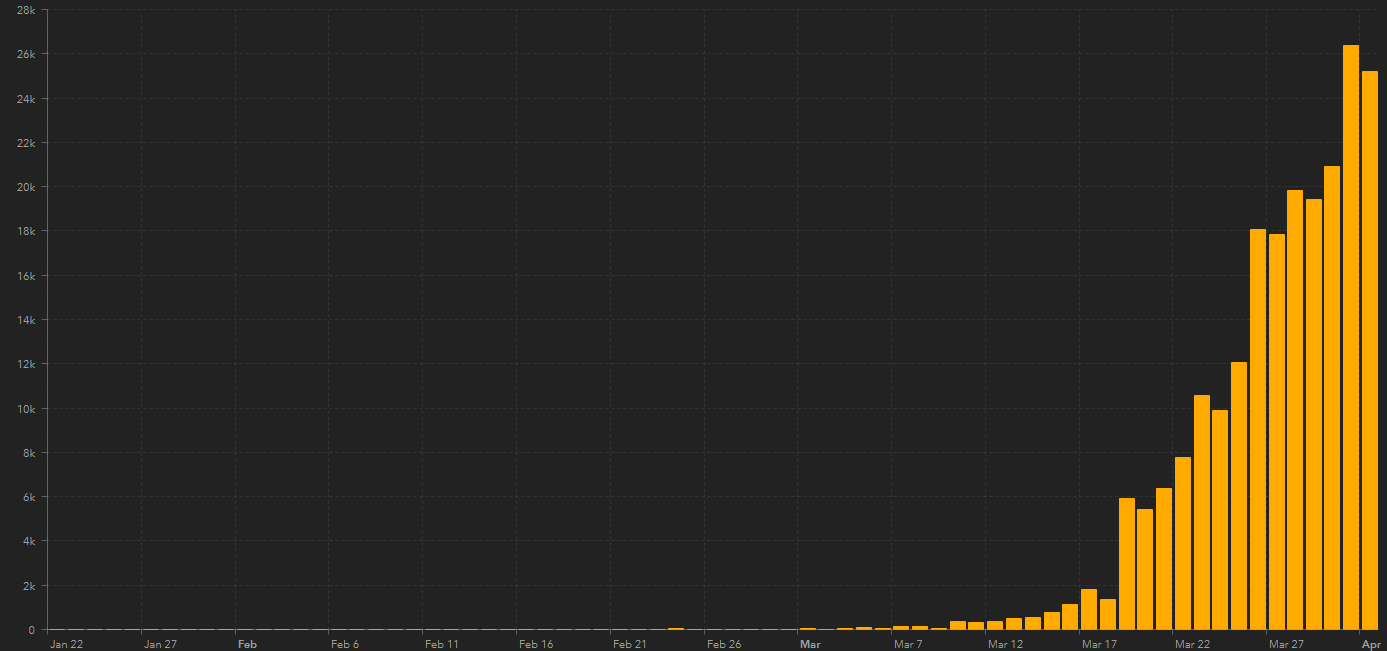Viewport: 1387px width, 651px height.
Task: Click the Mar 17 bar just under 2k
Action: pyautogui.click(x=1089, y=610)
